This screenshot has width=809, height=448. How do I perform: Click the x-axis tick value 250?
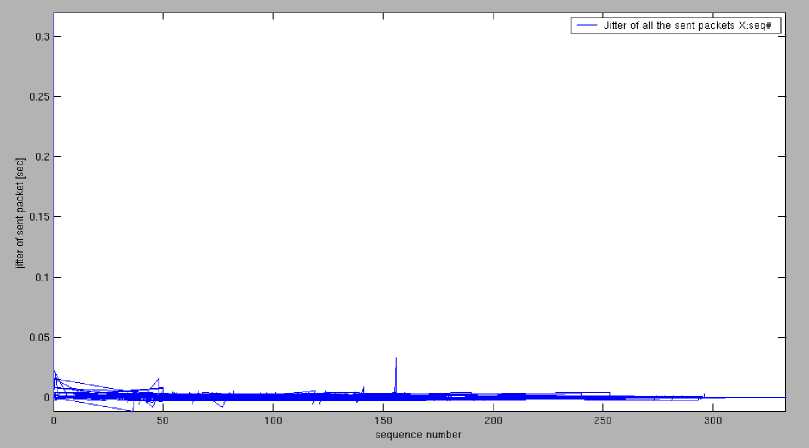(603, 421)
